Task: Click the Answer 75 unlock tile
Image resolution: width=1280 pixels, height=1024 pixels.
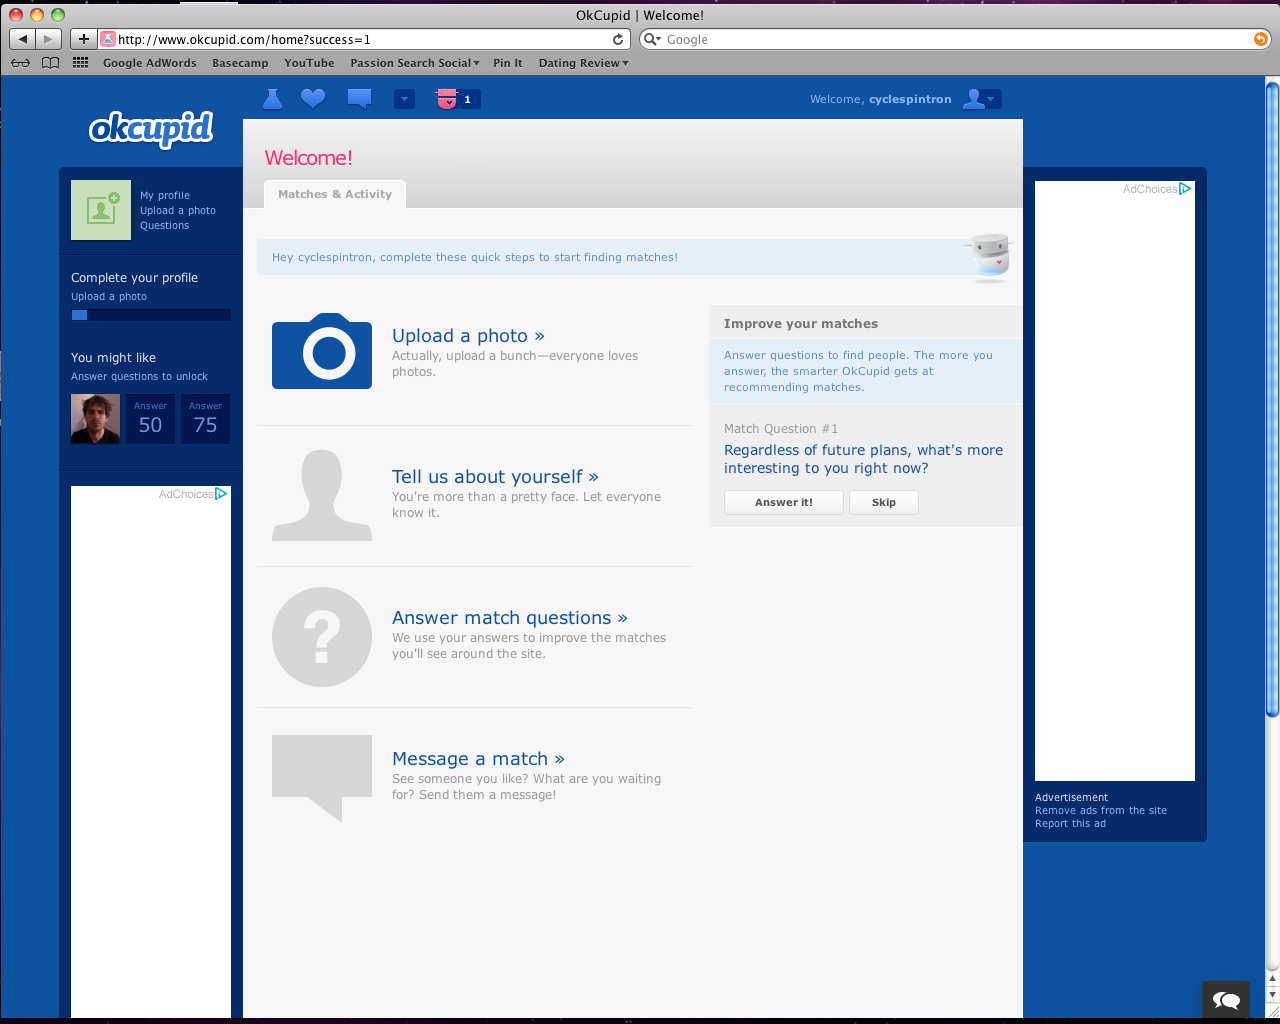Action: [205, 419]
